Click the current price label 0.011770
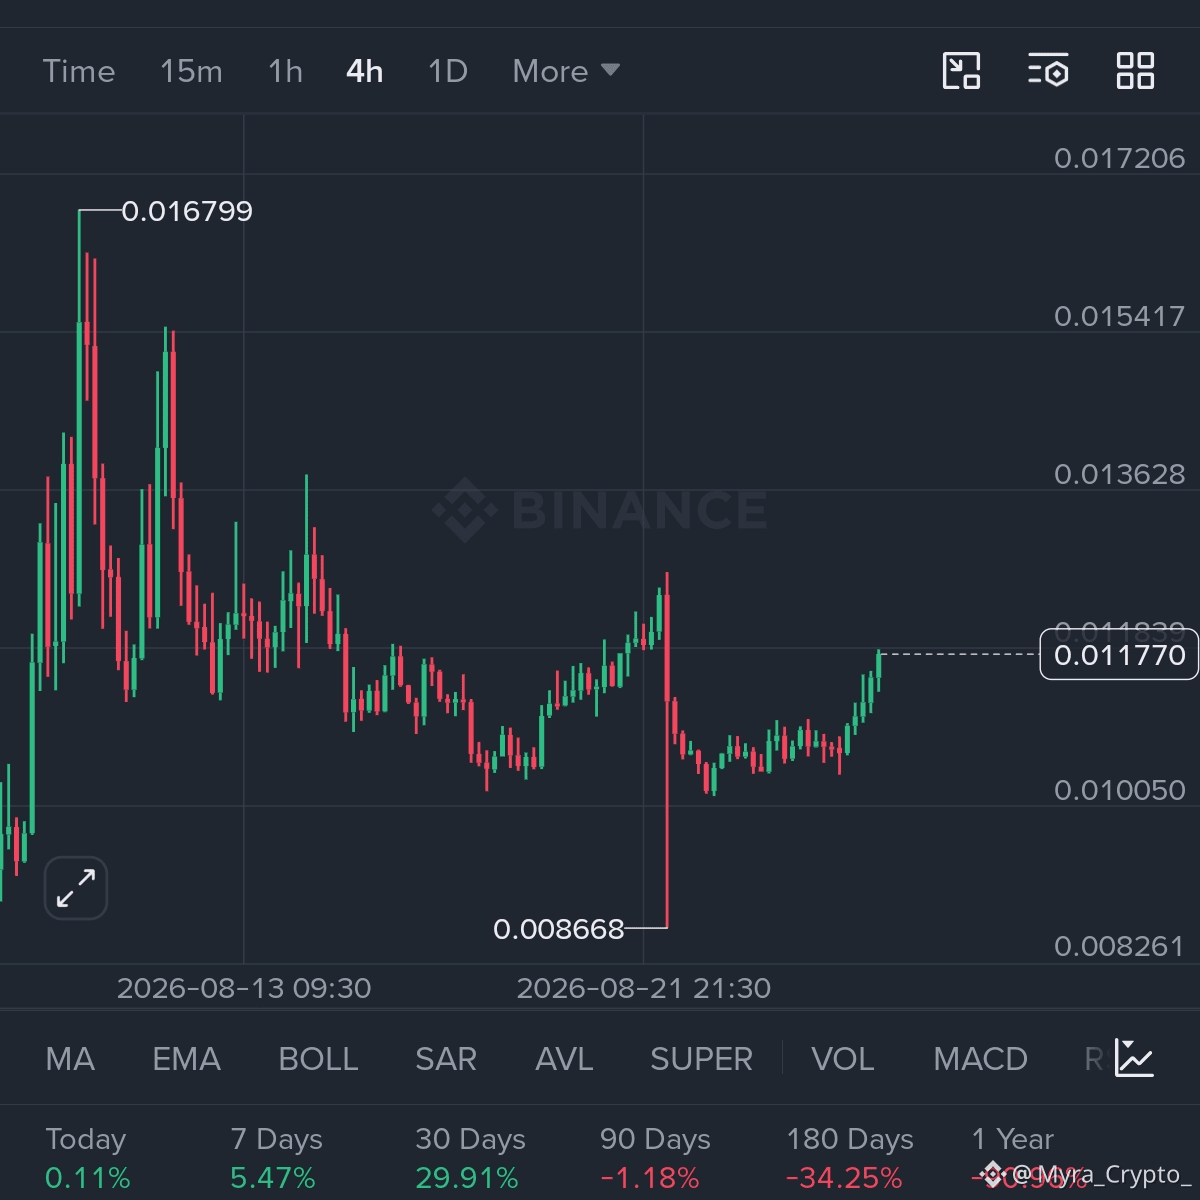This screenshot has height=1200, width=1200. tap(1119, 655)
